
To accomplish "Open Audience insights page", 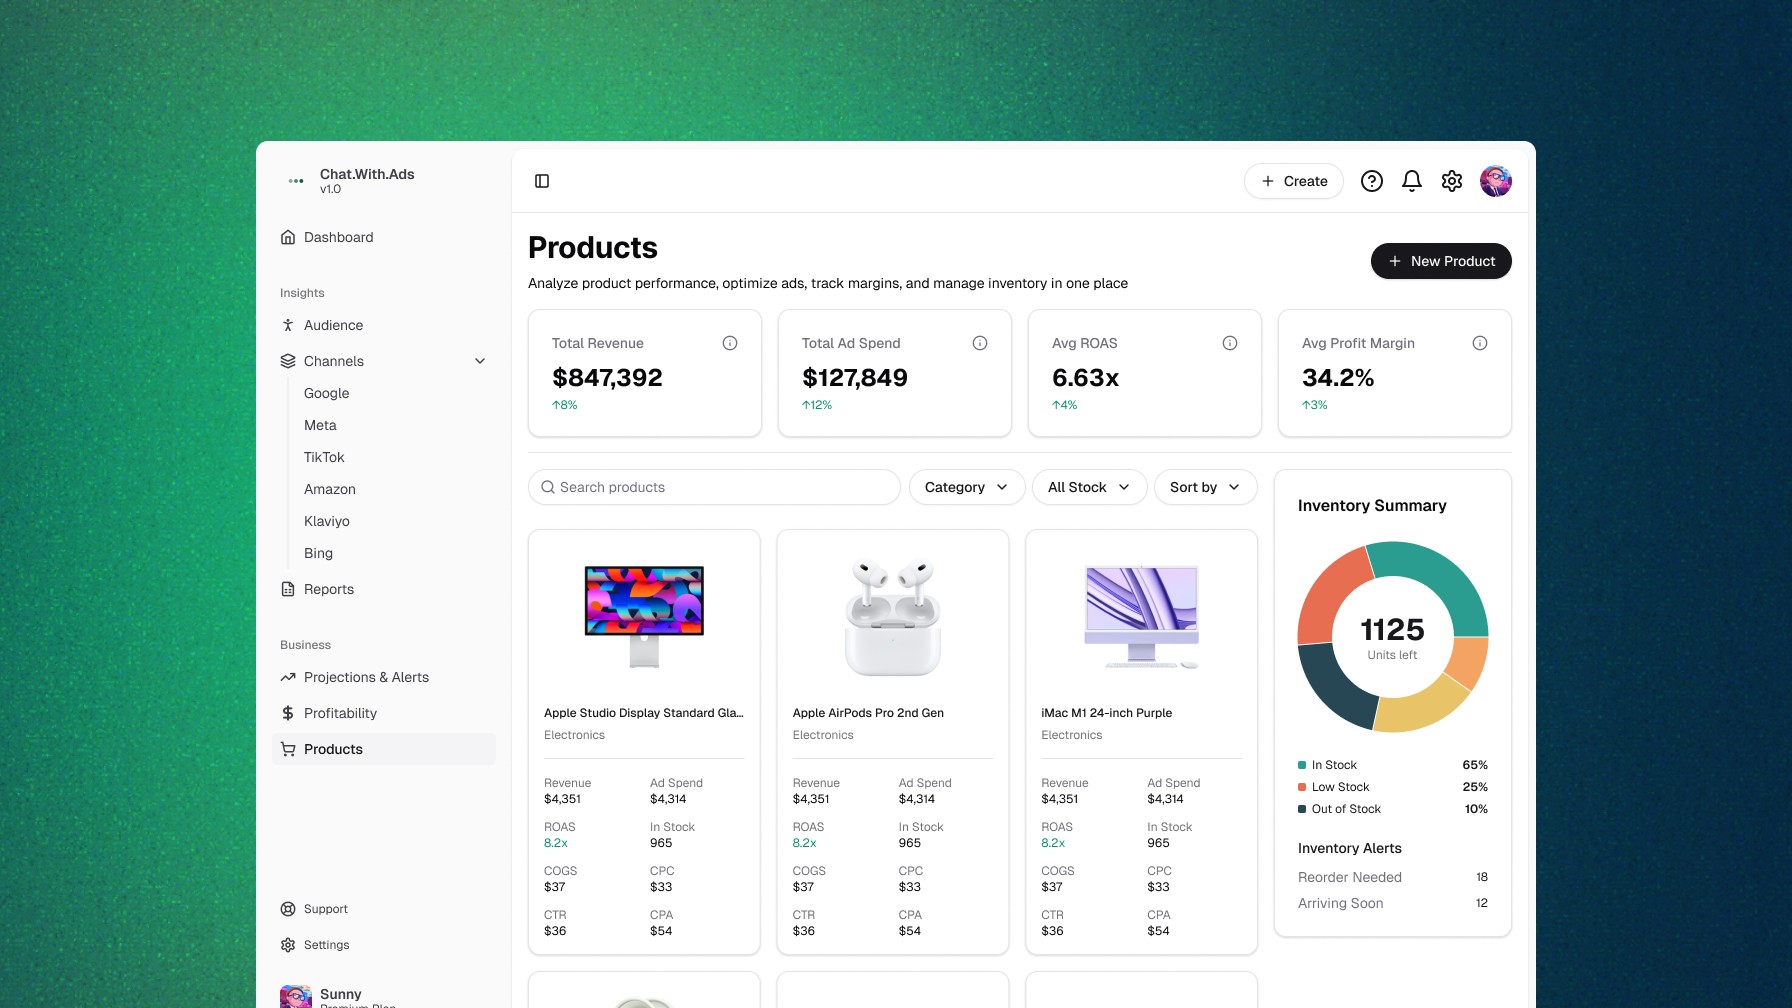I will [x=384, y=325].
